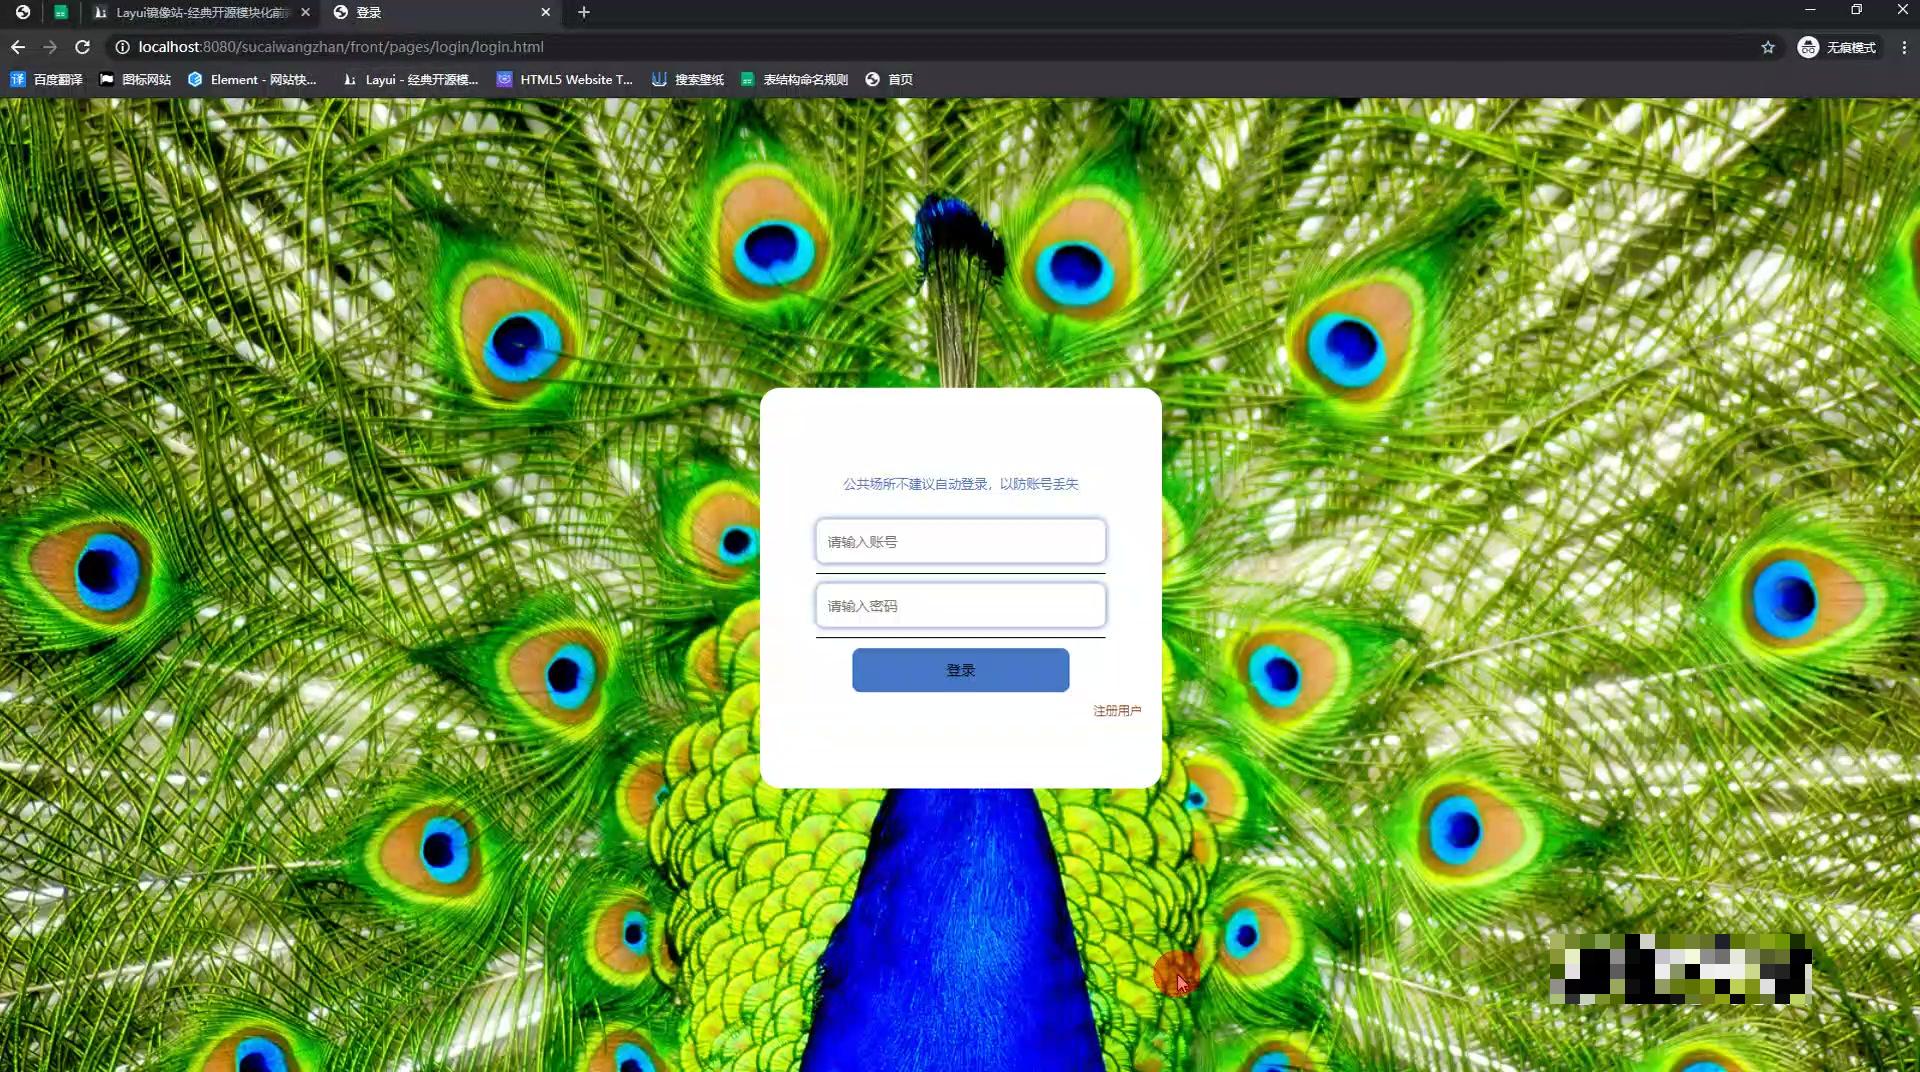View site information icon in address bar
The height and width of the screenshot is (1072, 1920).
(122, 47)
